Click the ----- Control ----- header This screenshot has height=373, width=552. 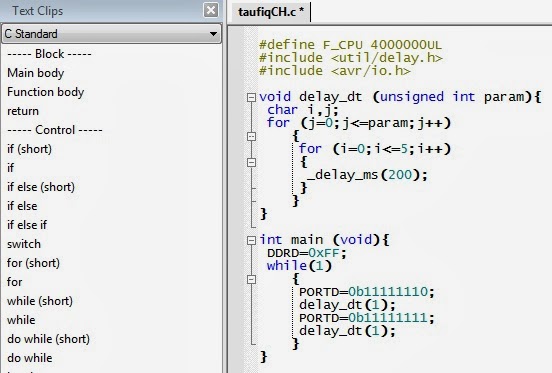coord(55,130)
